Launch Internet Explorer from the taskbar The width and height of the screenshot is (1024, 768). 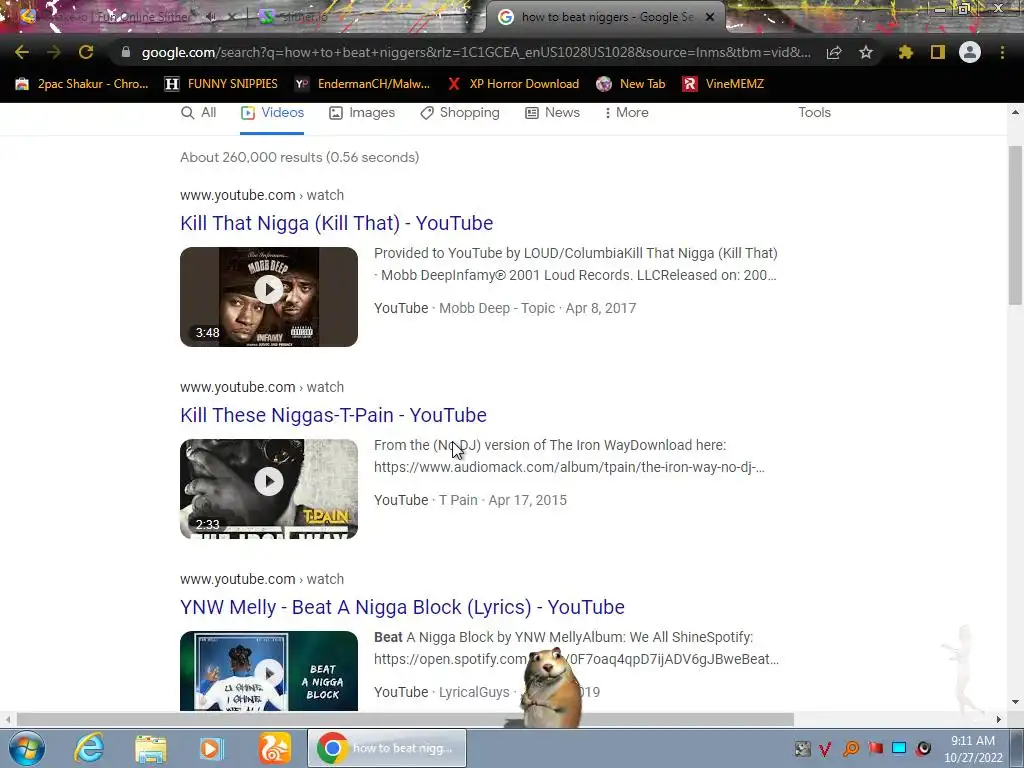(x=89, y=748)
